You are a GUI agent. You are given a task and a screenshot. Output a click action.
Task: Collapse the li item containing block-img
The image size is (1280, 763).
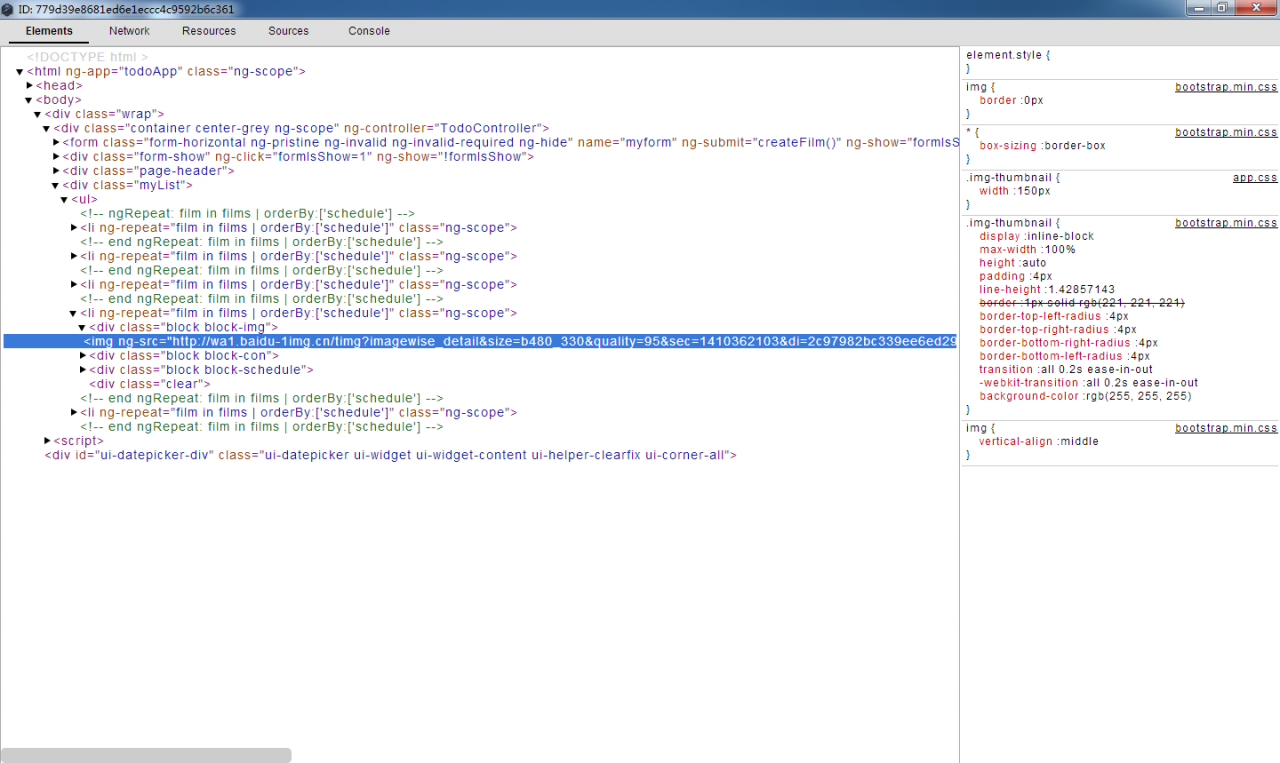click(x=74, y=314)
